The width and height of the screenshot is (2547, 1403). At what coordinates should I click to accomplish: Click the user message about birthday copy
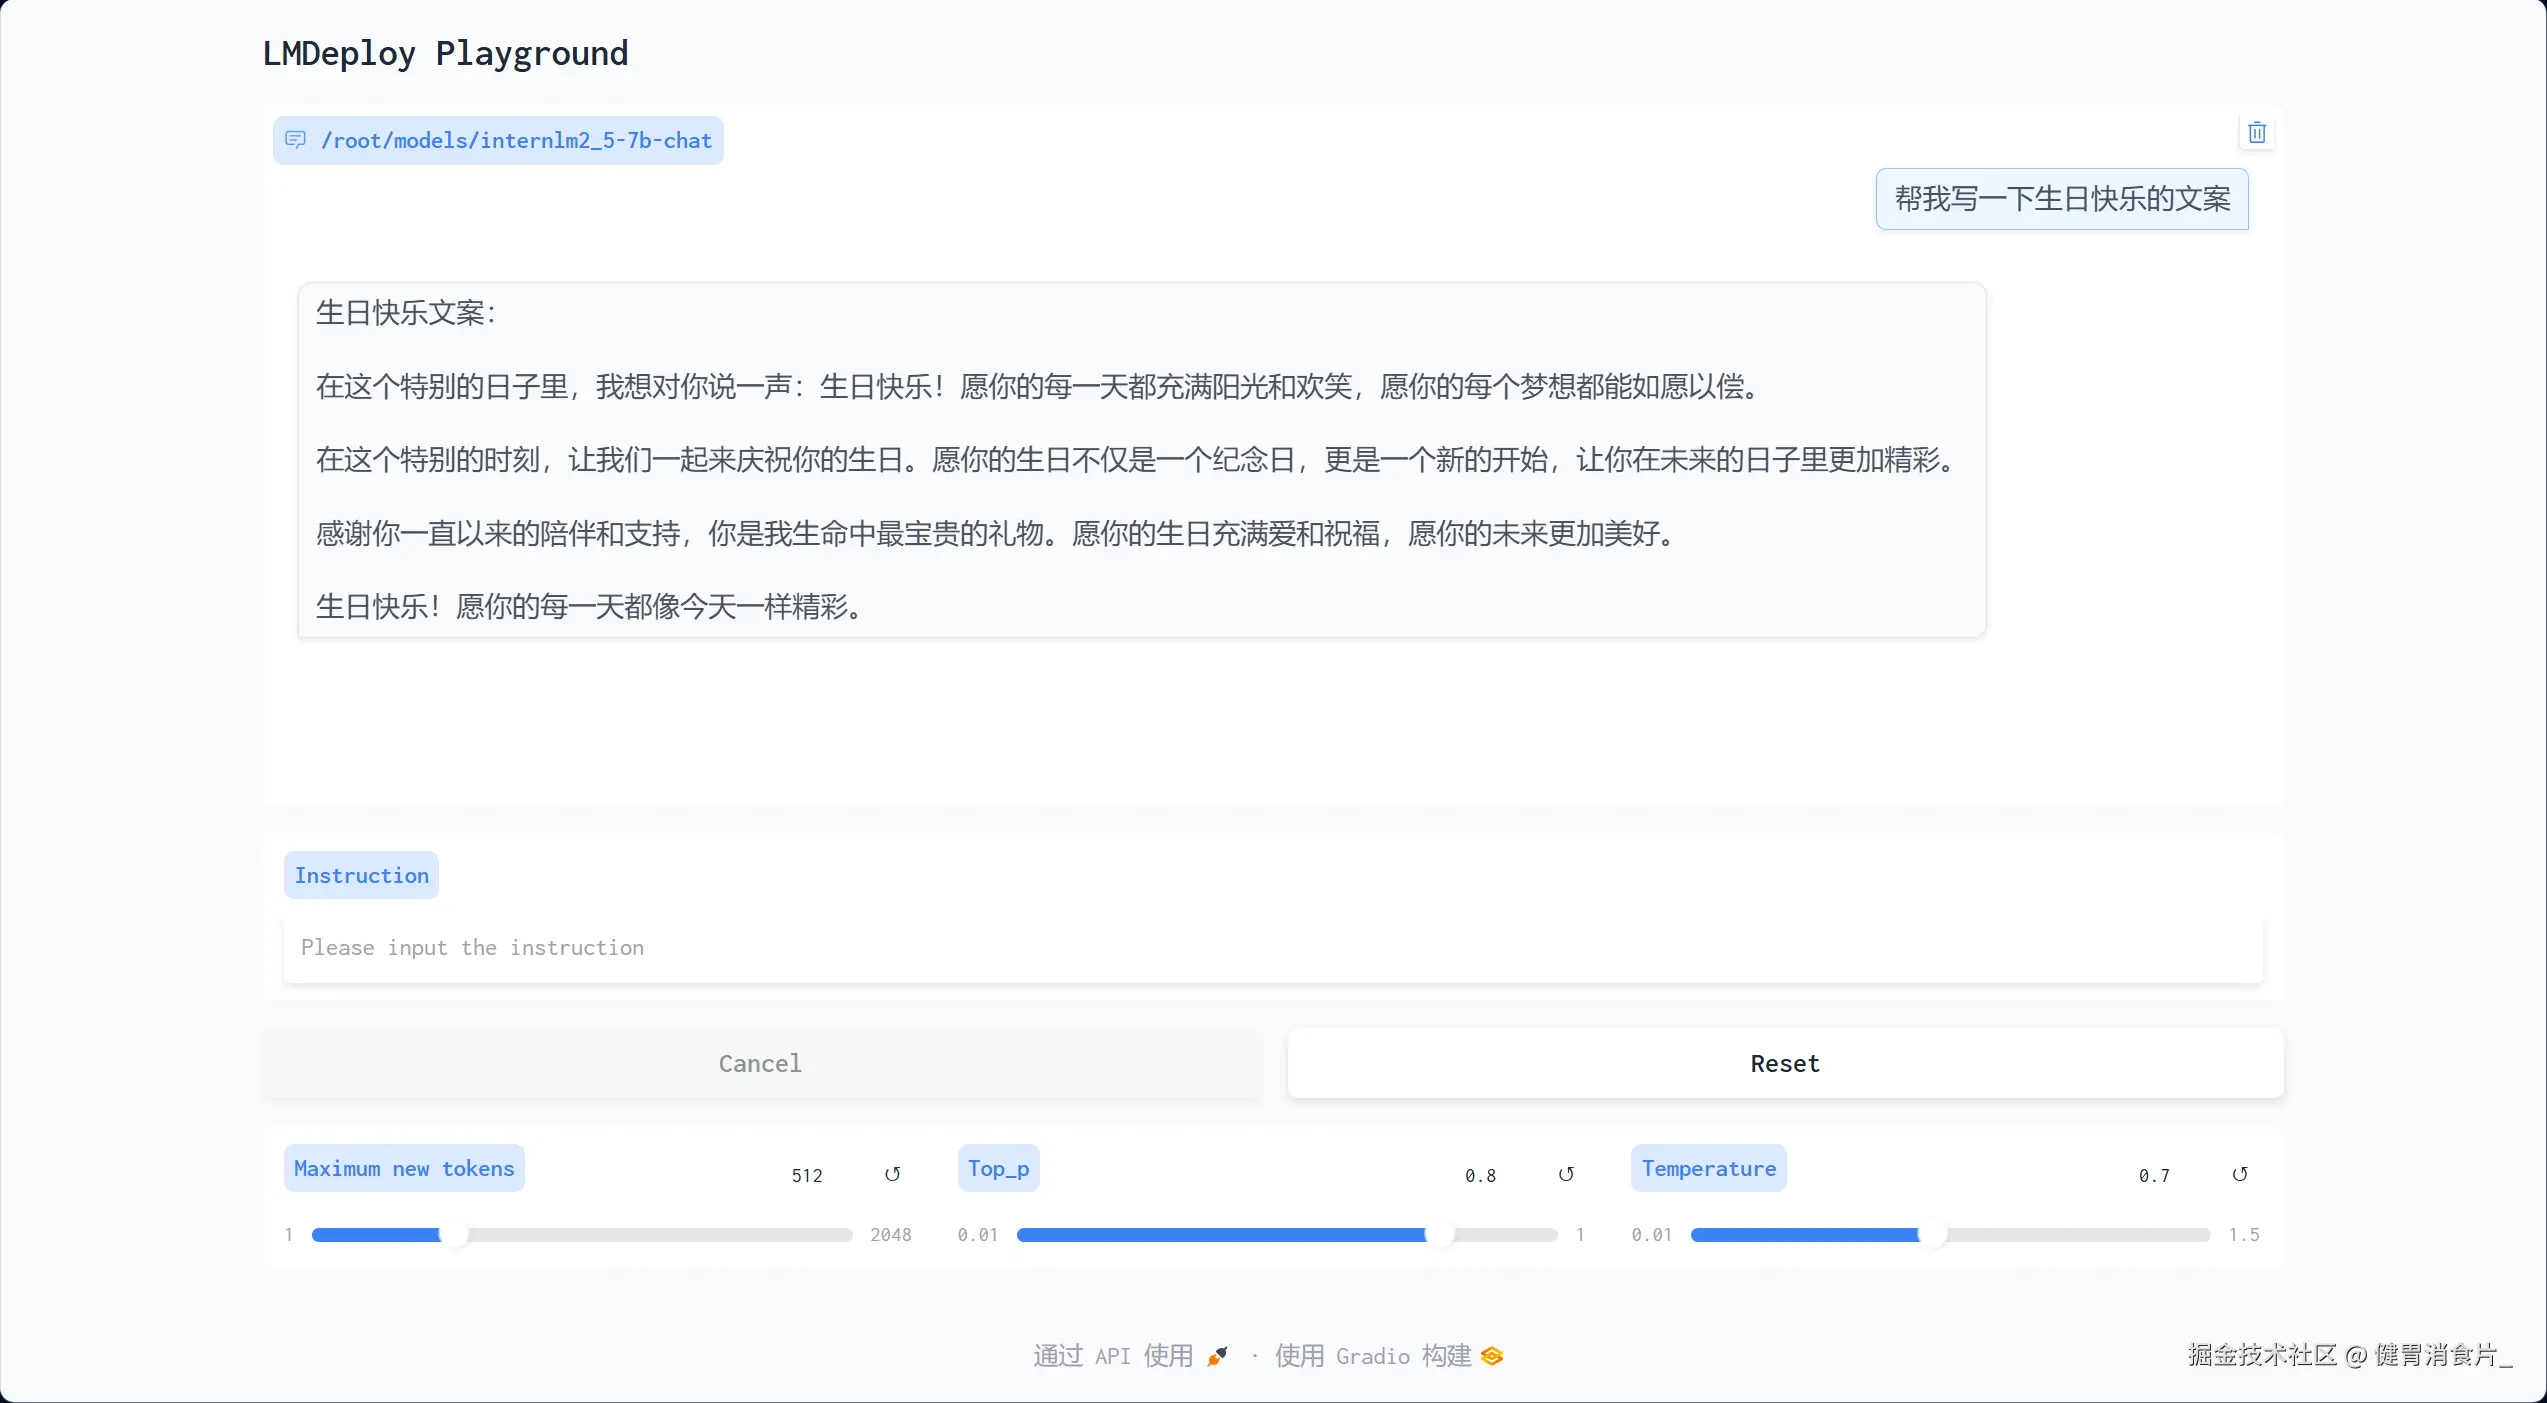[2061, 199]
